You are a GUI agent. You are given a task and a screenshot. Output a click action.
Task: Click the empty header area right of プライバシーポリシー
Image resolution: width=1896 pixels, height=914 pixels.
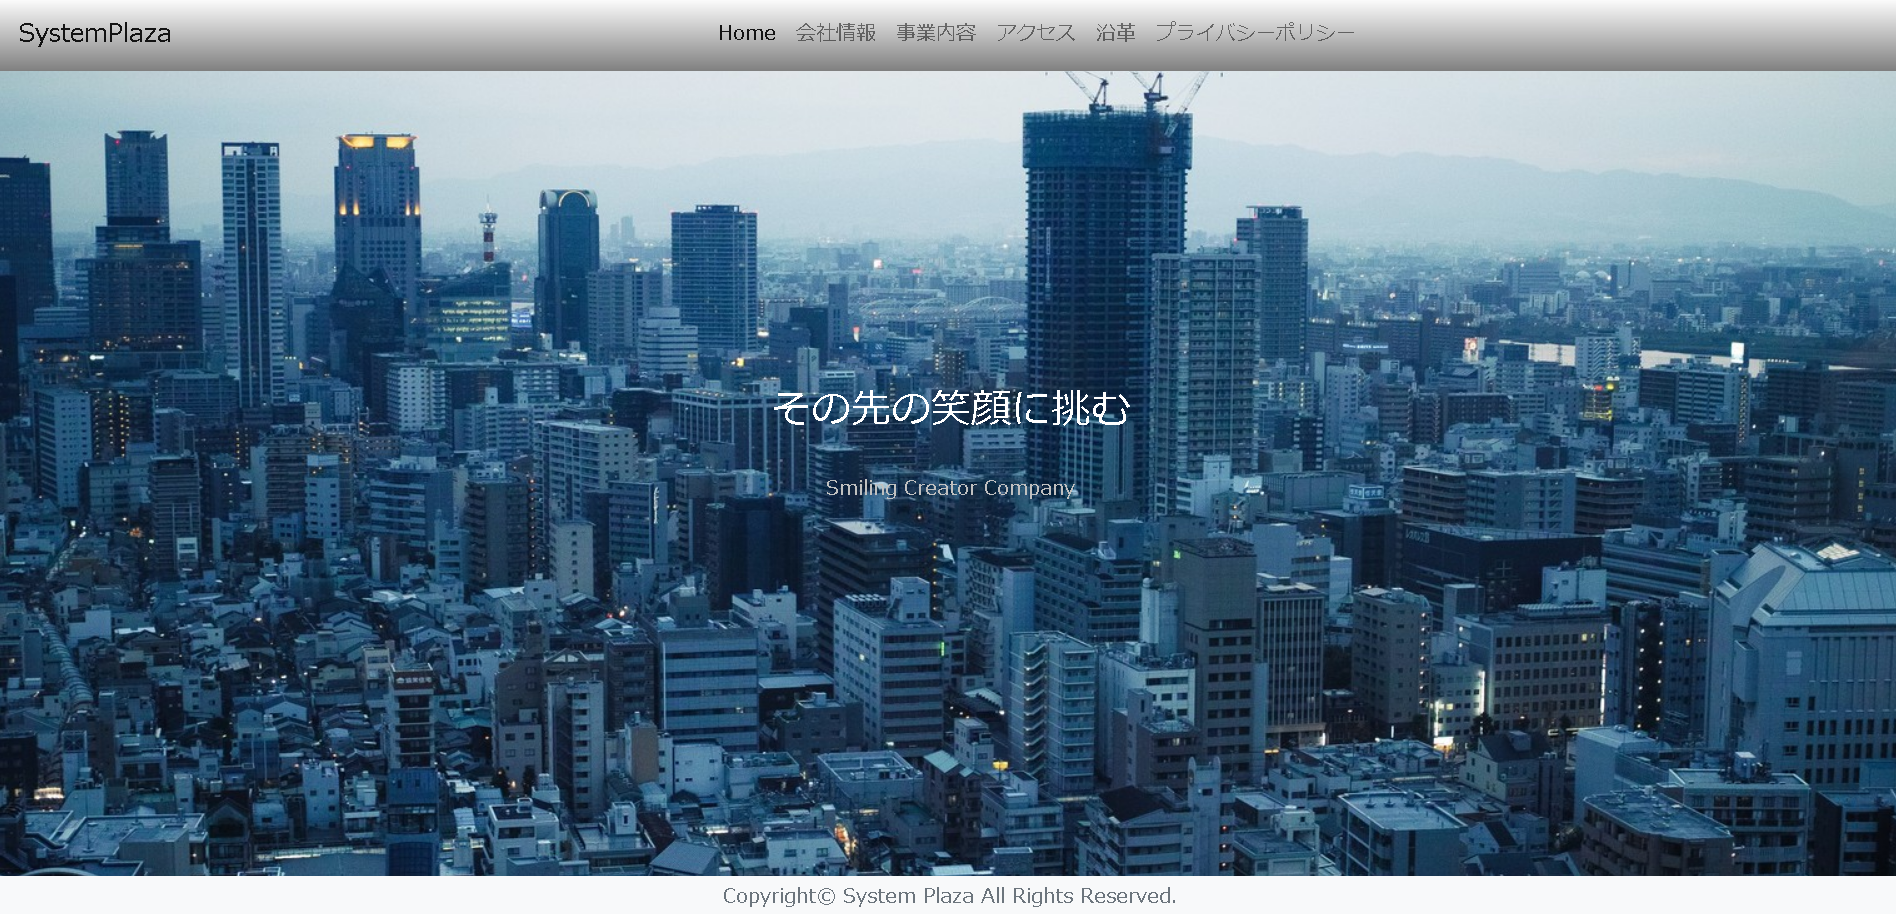[x=1620, y=35]
